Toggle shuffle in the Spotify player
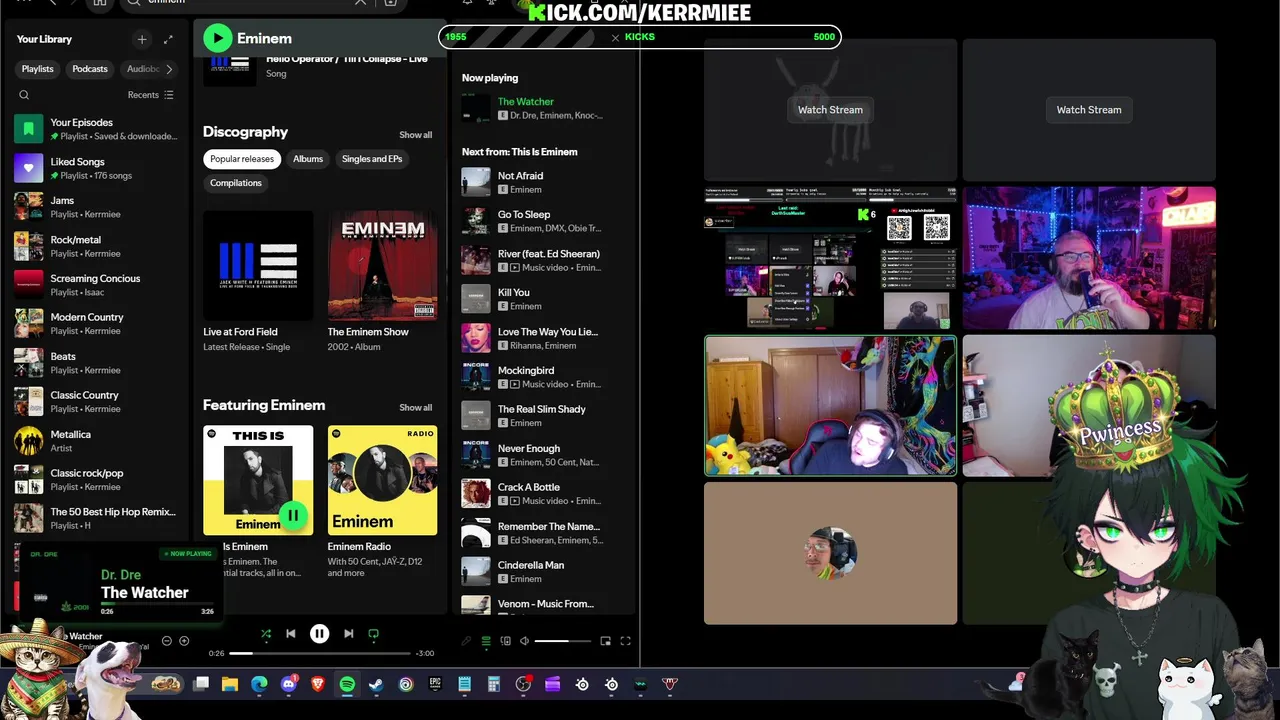Screen dimensions: 1280x720 click(x=266, y=633)
